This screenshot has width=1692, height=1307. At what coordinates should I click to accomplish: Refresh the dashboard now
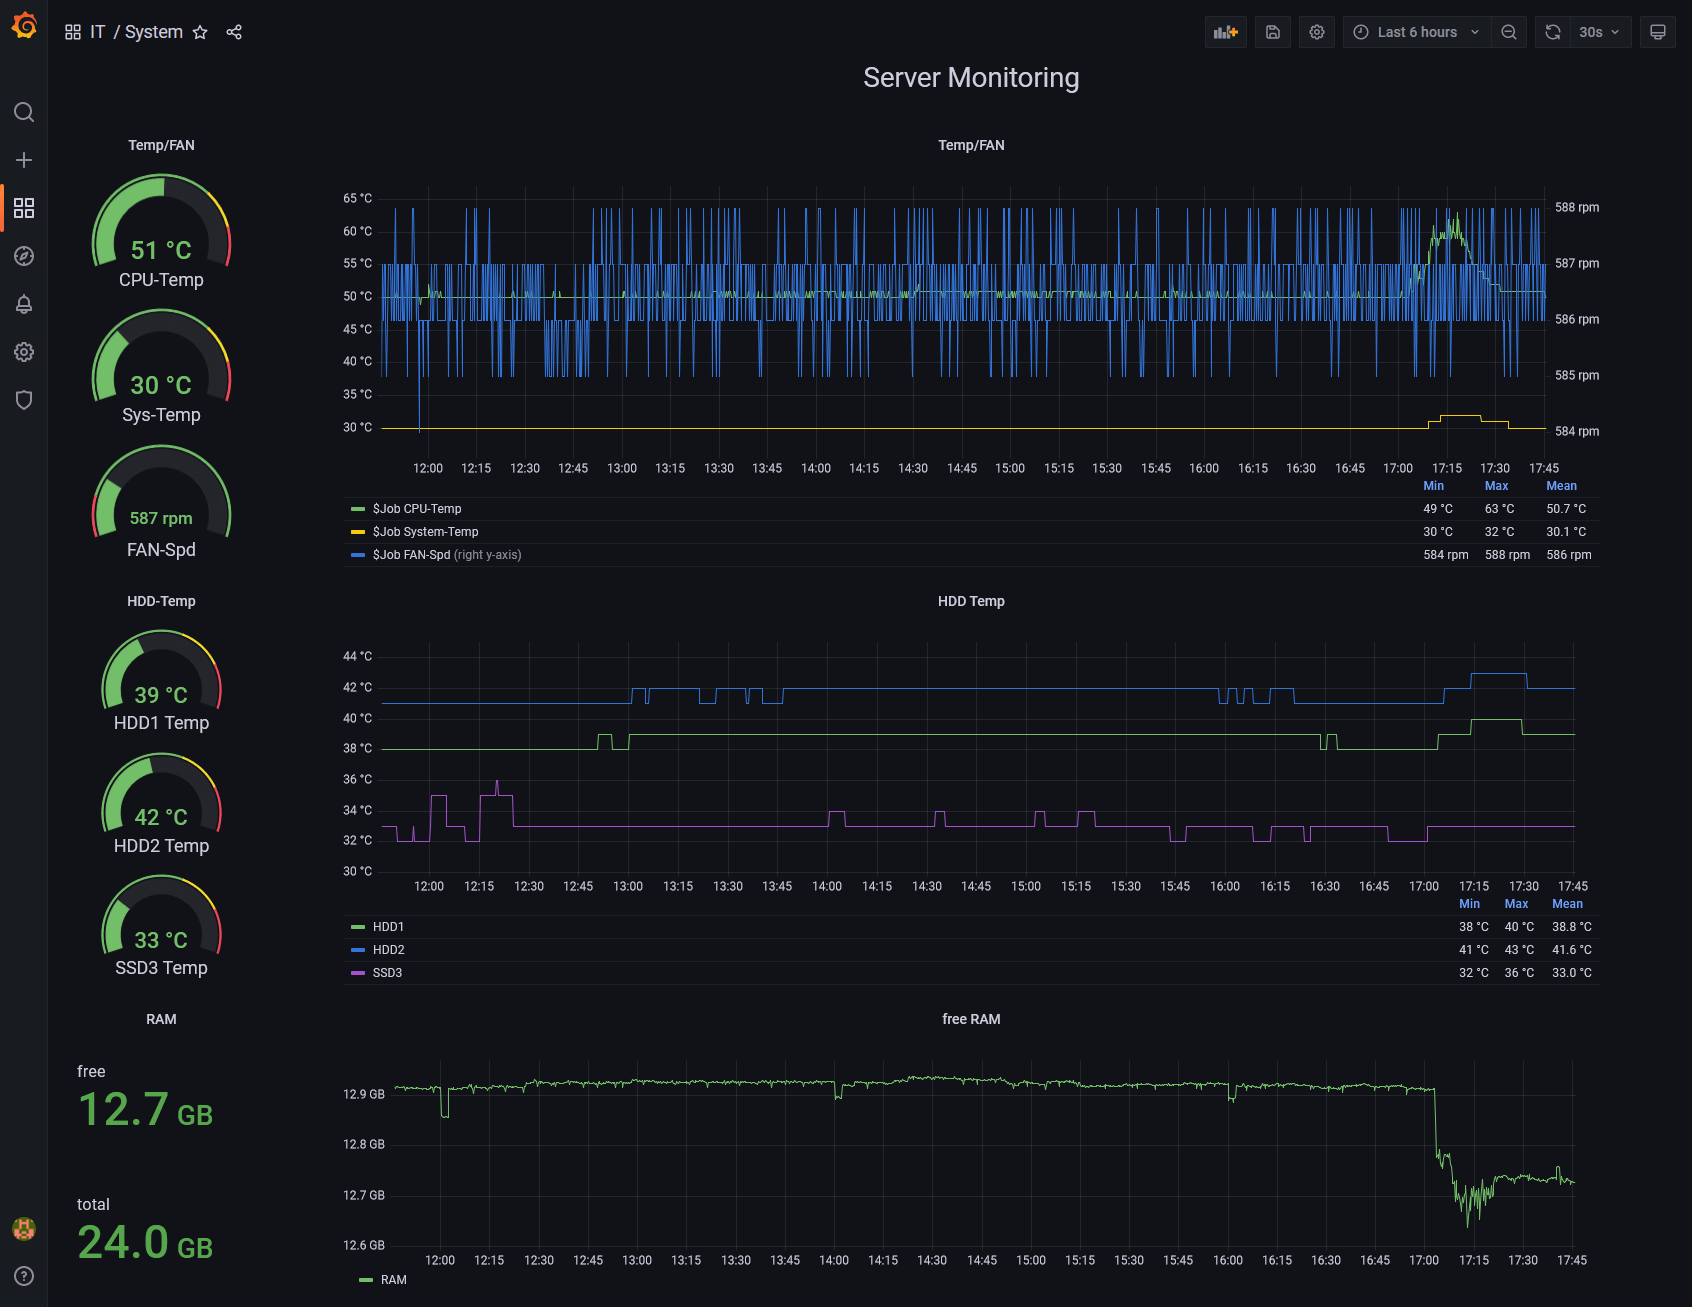1553,32
